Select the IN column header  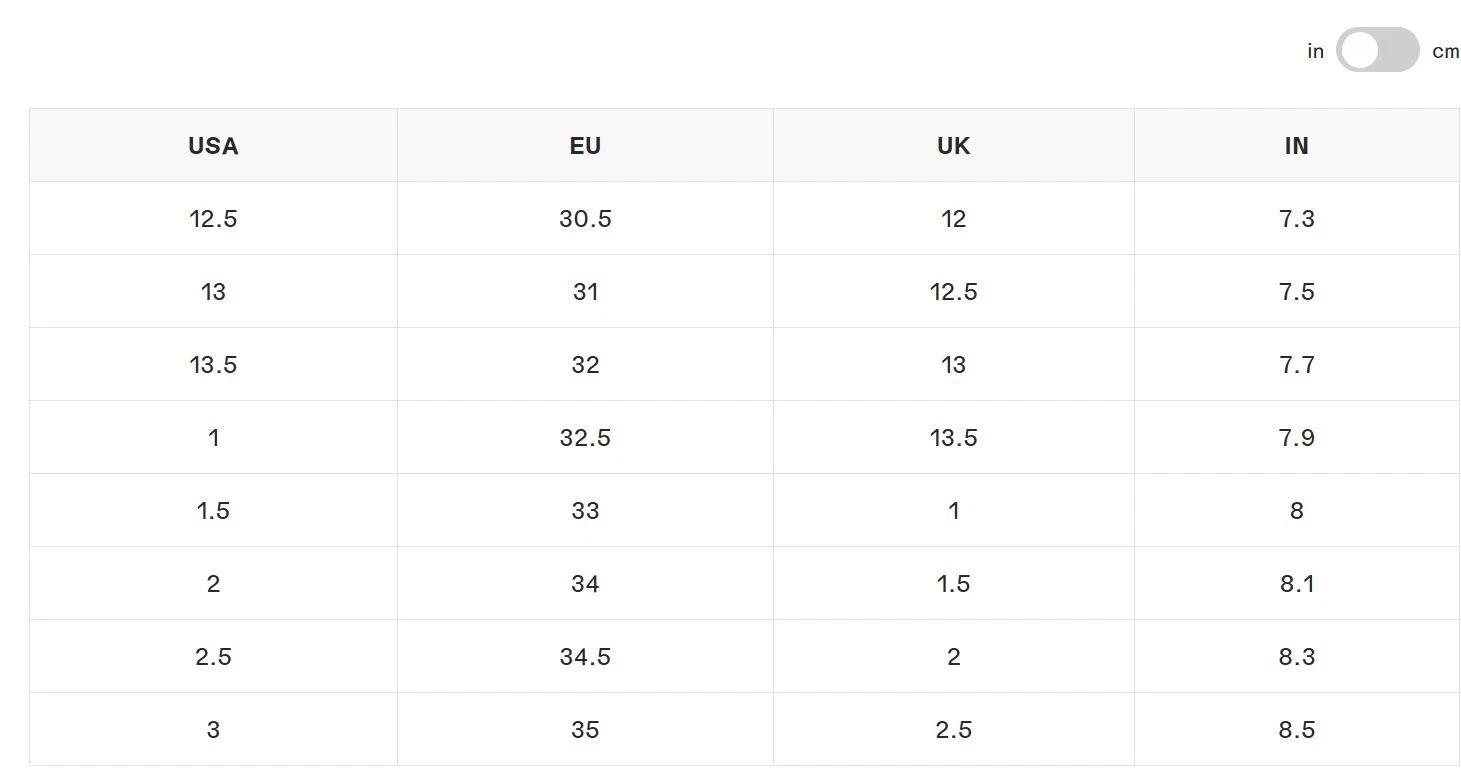[x=1296, y=145]
